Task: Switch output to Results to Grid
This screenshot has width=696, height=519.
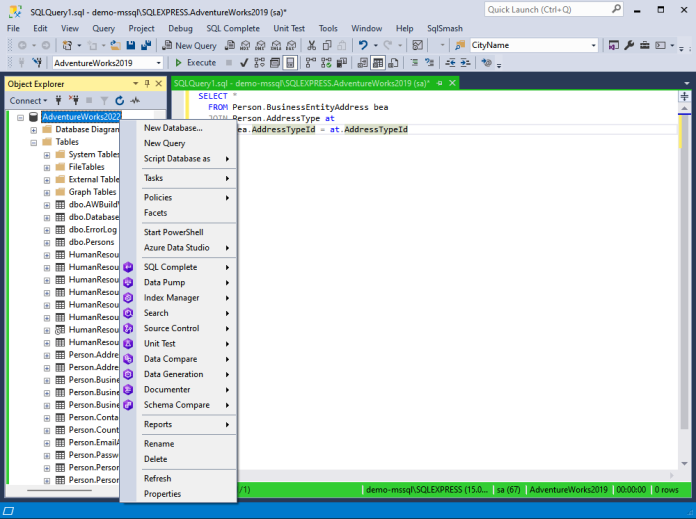Action: coord(378,63)
